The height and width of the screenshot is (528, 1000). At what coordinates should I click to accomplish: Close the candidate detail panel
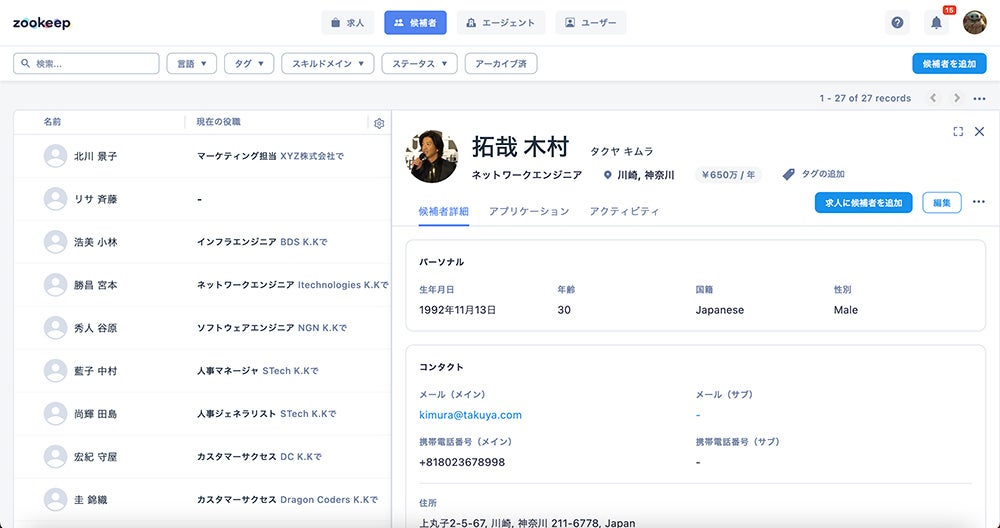[x=980, y=131]
